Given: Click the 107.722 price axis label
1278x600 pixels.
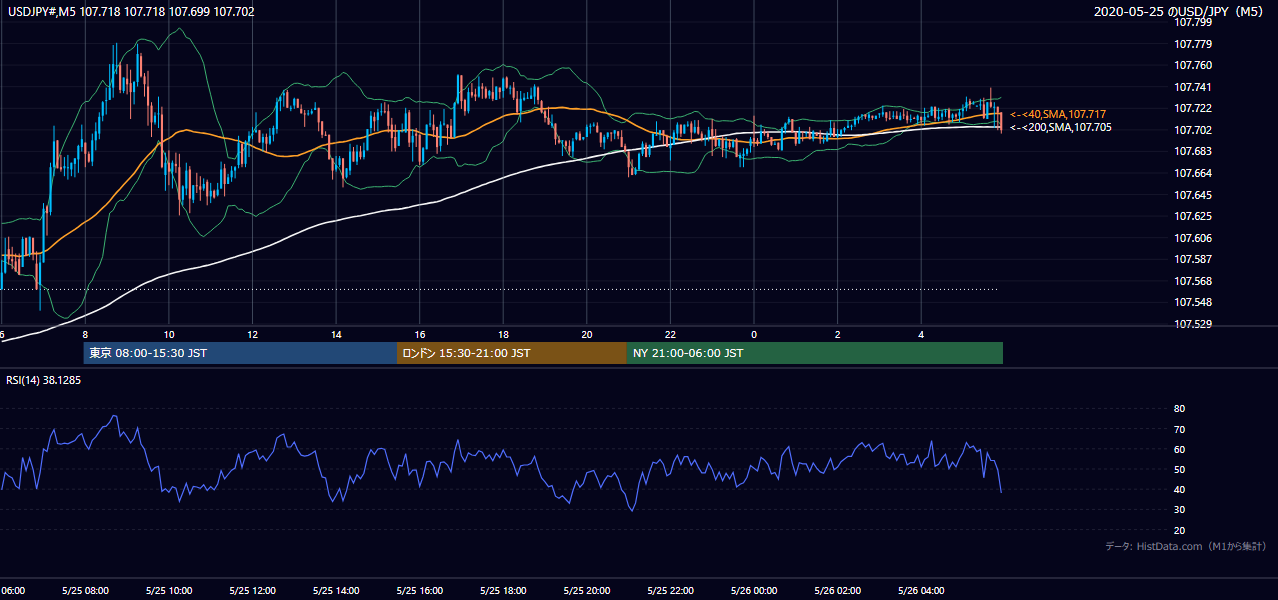Looking at the screenshot, I should coord(1192,108).
